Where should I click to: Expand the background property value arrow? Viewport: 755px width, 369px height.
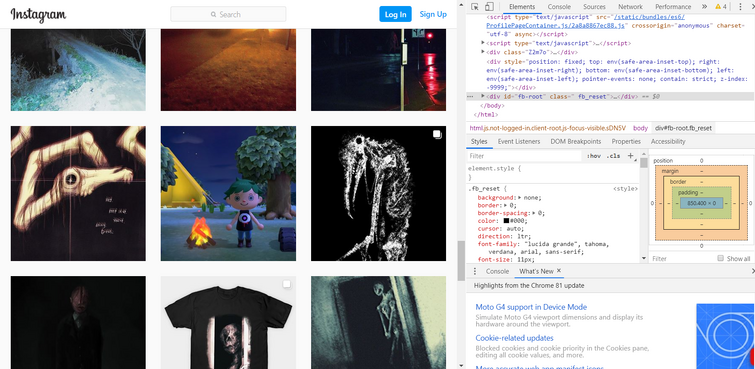pos(520,198)
